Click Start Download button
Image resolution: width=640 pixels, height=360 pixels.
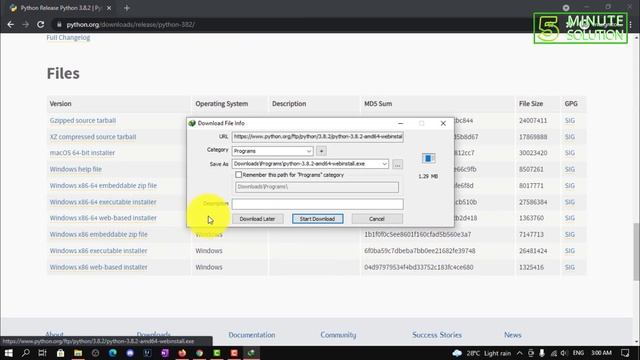pyautogui.click(x=318, y=219)
